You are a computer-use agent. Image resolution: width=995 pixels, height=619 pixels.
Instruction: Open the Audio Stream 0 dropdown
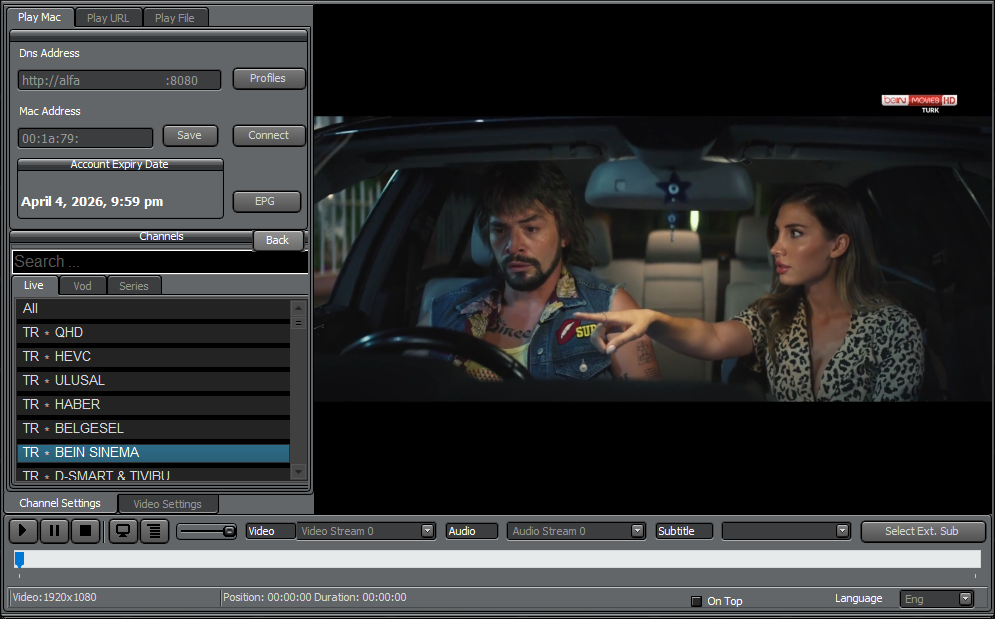point(637,531)
